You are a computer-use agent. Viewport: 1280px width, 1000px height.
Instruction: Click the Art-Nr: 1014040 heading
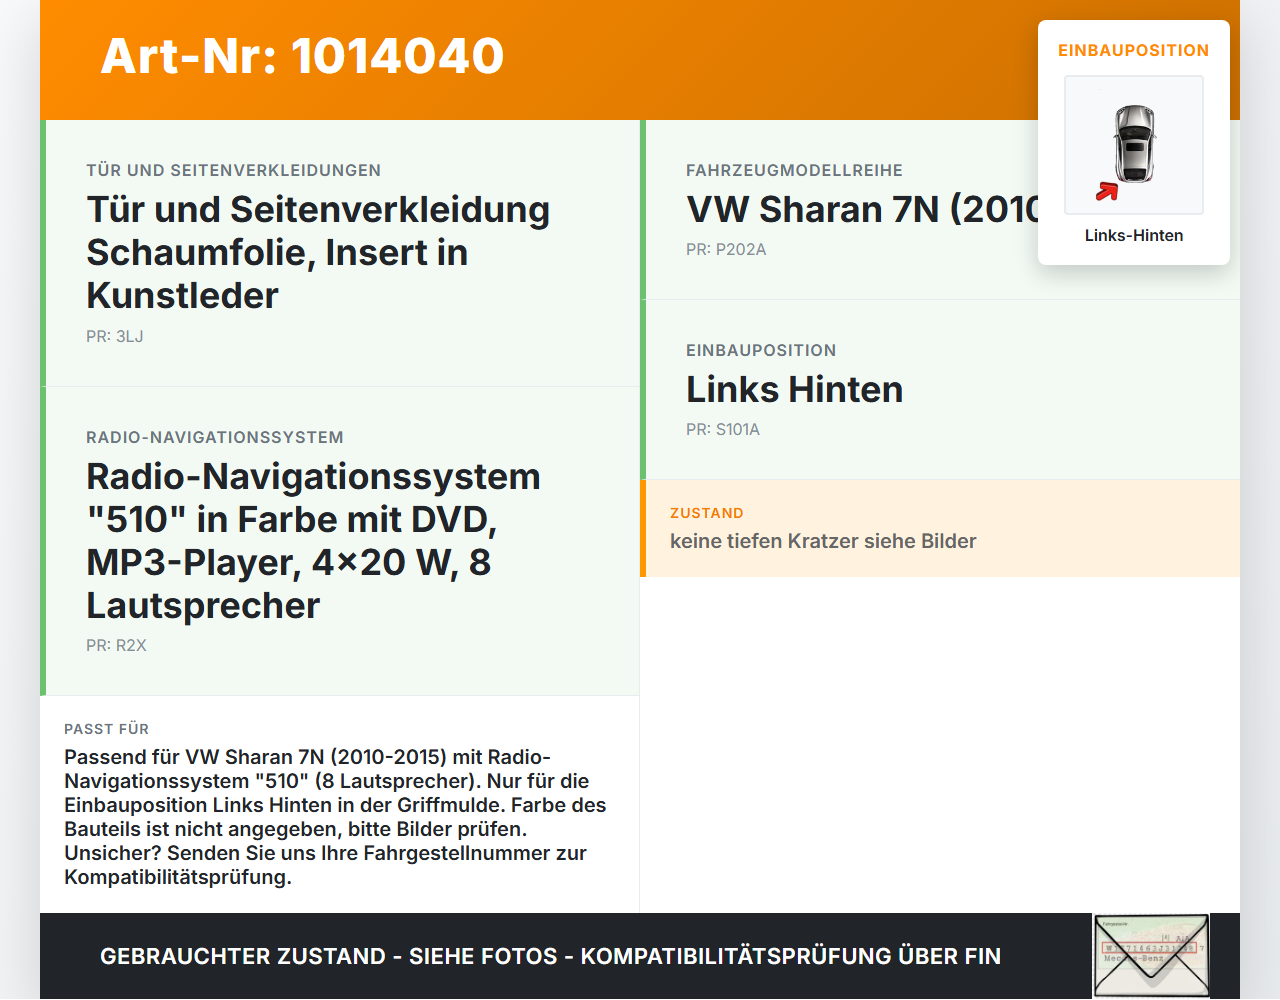(x=302, y=56)
